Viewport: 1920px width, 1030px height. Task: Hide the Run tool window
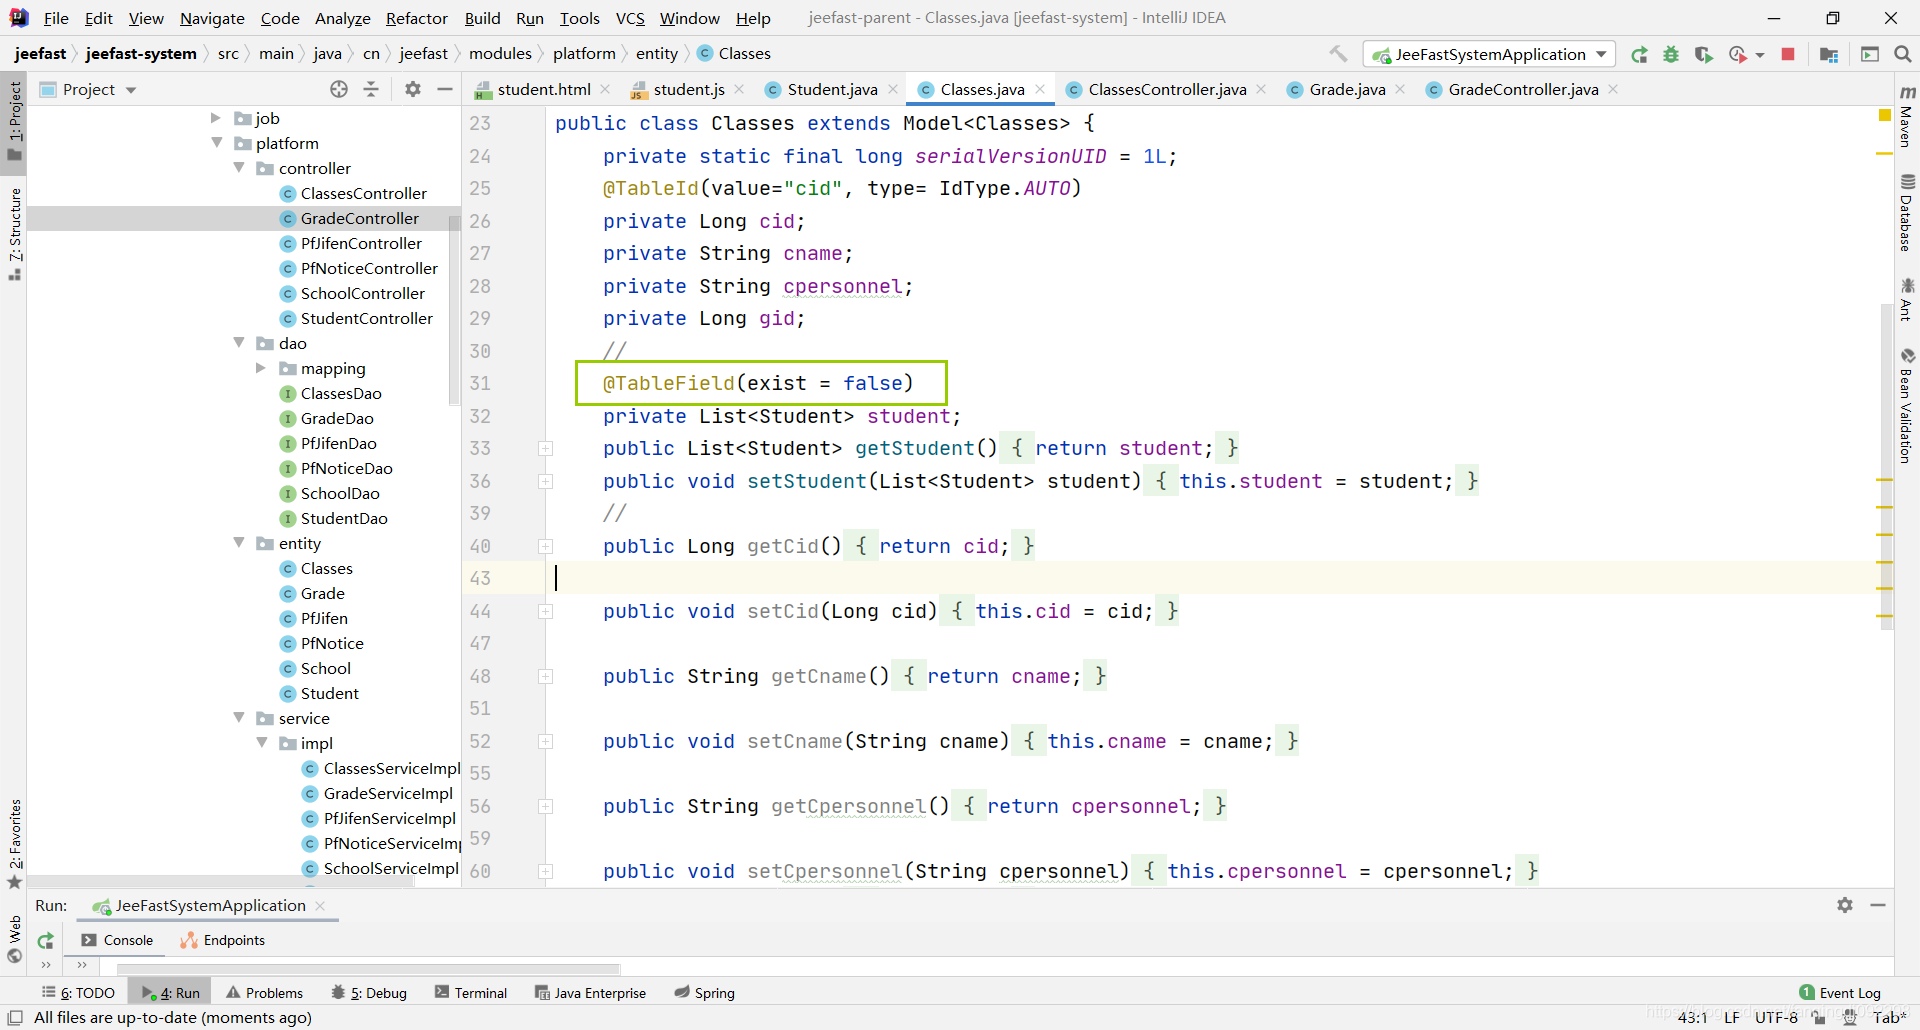1878,905
